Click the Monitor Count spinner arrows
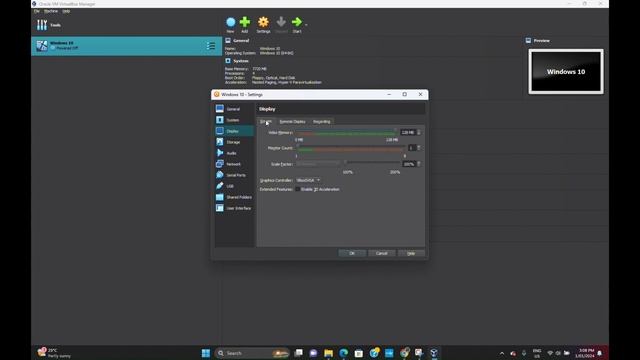The image size is (640, 360). tap(419, 148)
